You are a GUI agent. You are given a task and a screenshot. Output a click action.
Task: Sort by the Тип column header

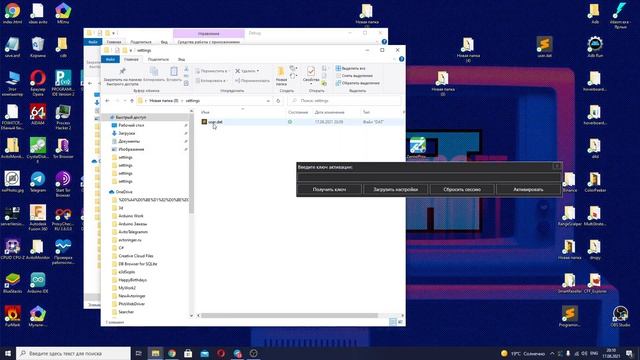tap(366, 112)
